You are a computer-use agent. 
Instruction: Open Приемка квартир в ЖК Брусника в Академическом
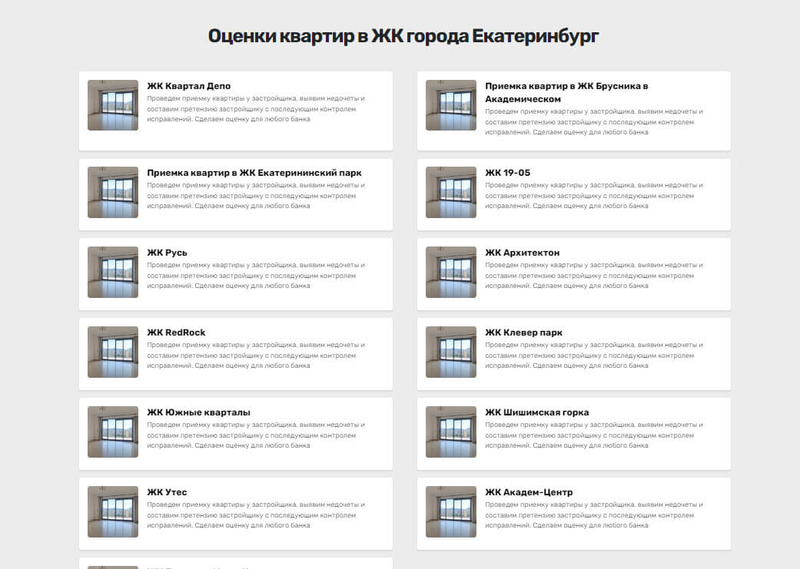click(566, 92)
